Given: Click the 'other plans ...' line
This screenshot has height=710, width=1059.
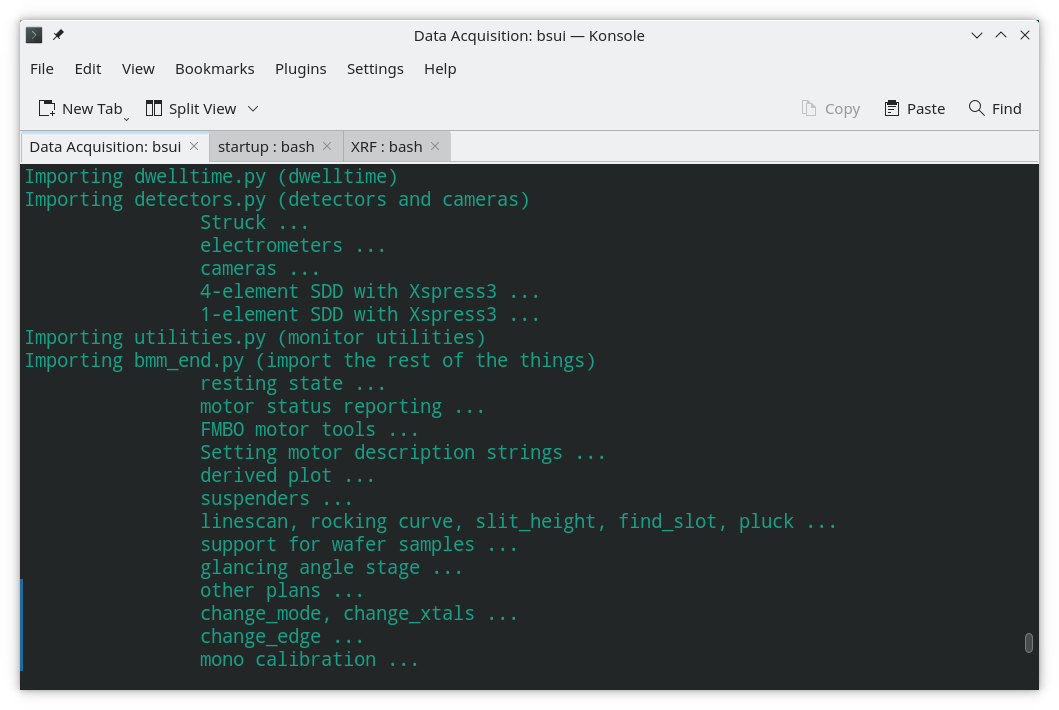Looking at the screenshot, I should point(282,590).
